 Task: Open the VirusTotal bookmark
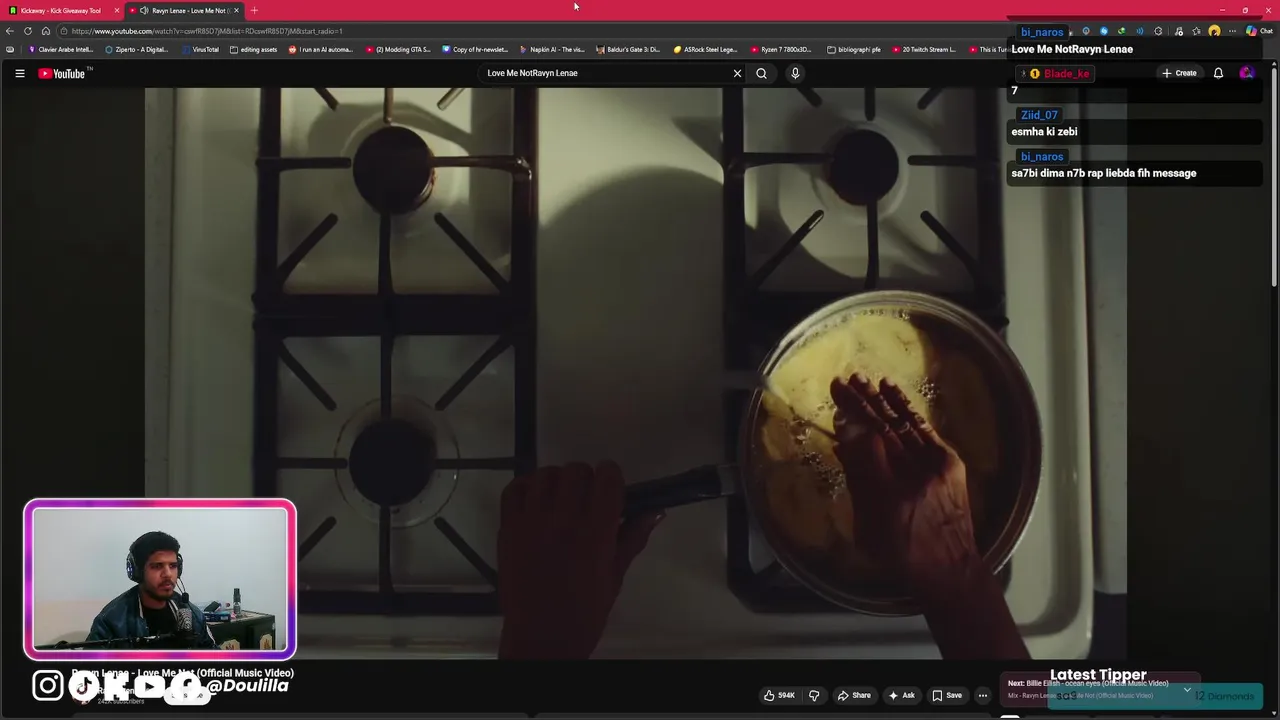tap(200, 49)
